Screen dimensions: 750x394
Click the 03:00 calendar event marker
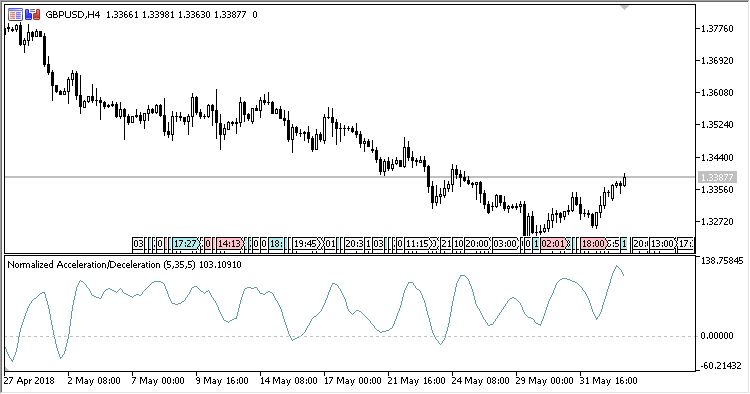[505, 244]
